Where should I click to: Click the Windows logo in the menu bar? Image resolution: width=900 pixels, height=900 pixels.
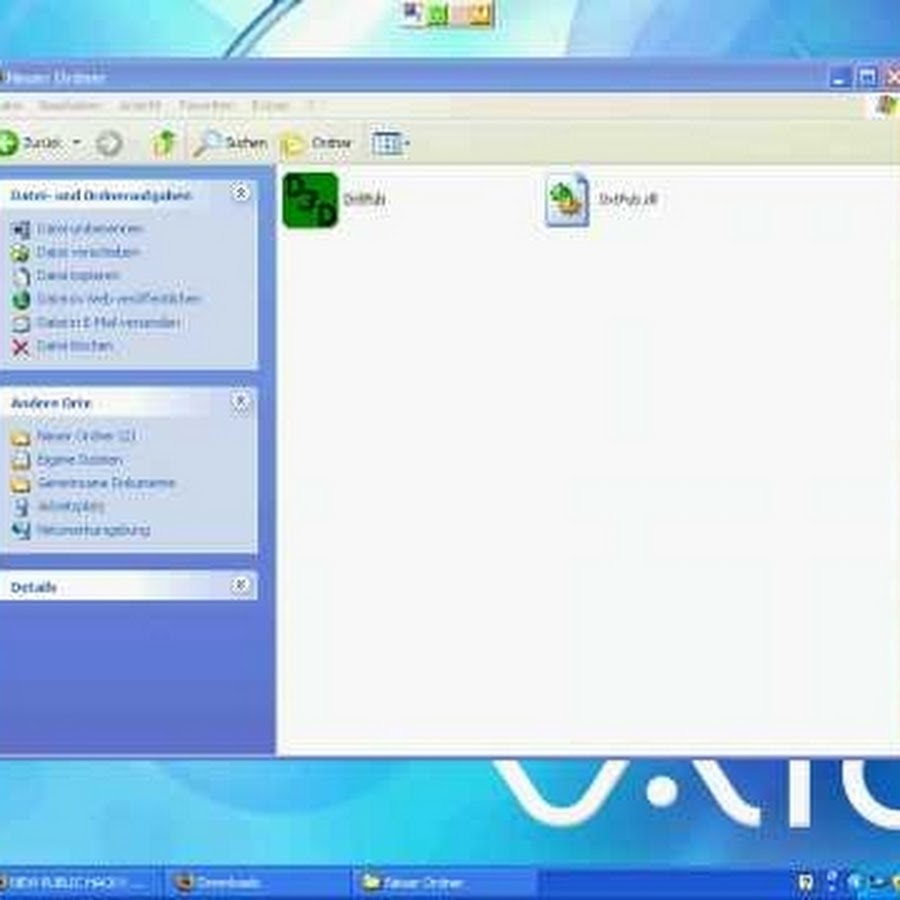point(886,106)
